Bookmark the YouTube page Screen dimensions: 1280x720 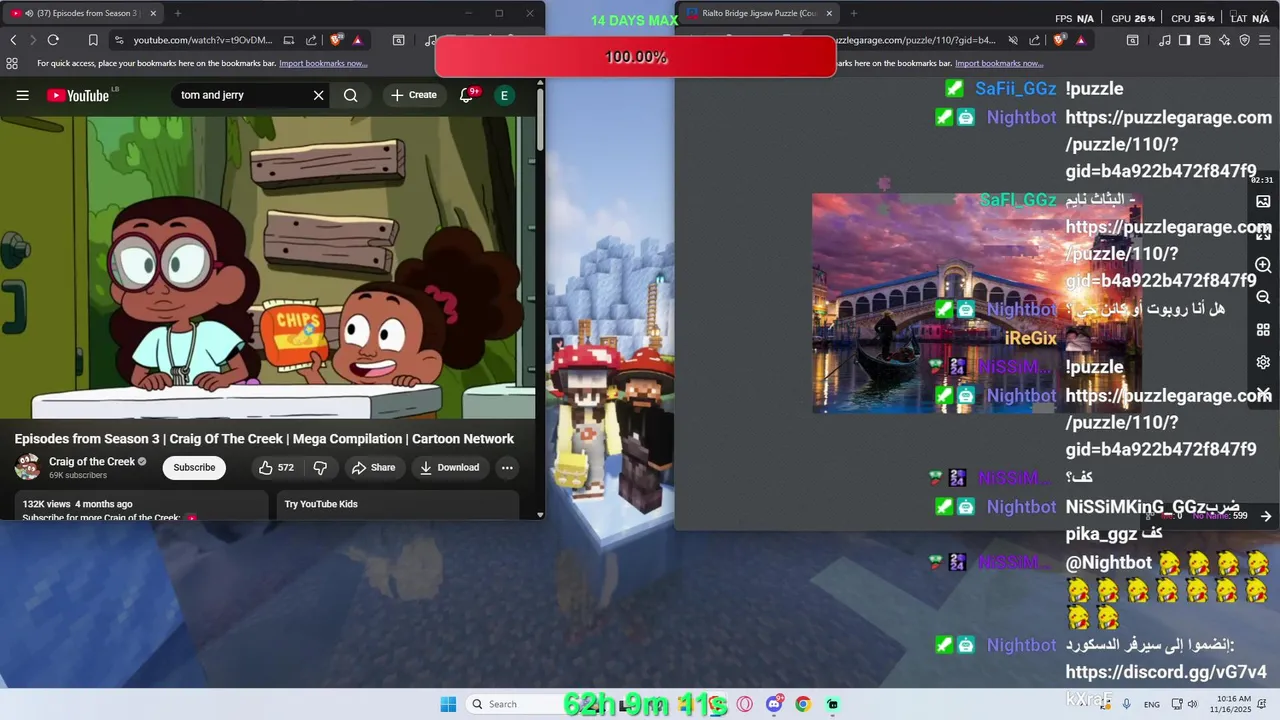93,40
